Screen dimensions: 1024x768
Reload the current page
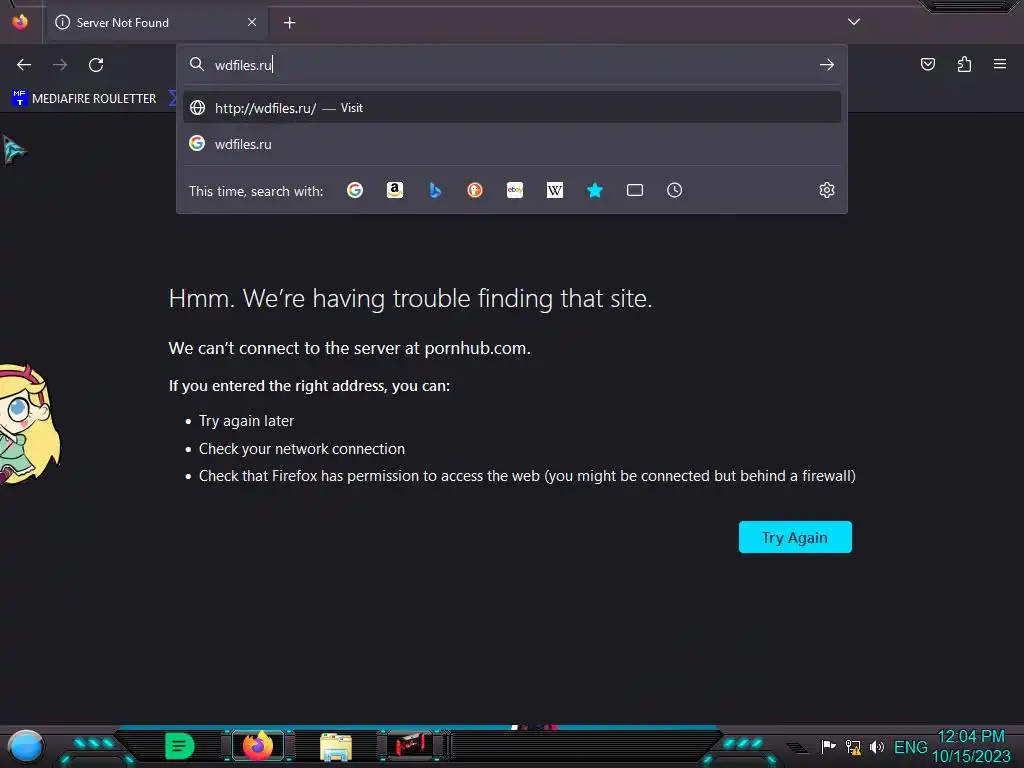pyautogui.click(x=96, y=65)
